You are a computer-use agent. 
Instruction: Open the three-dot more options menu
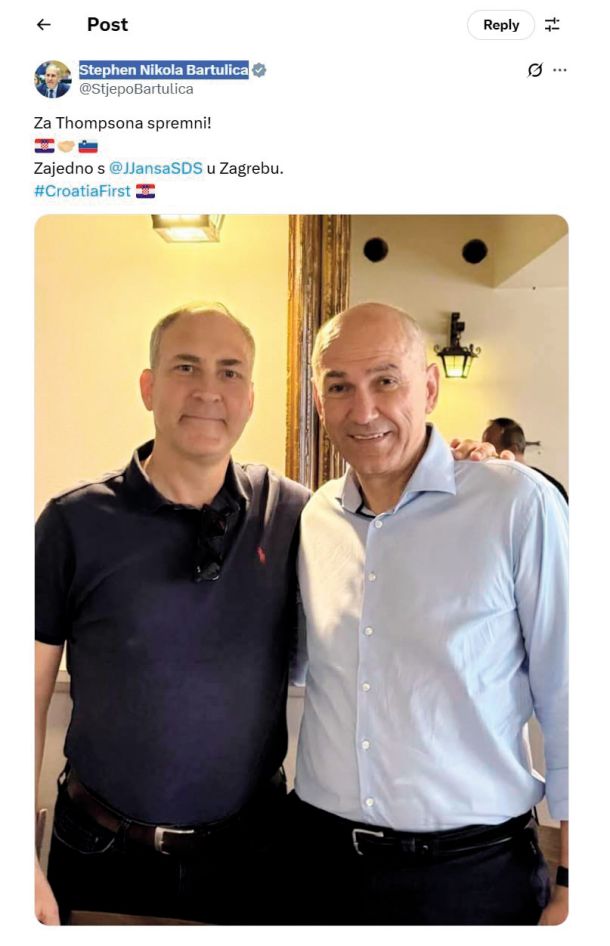point(559,70)
